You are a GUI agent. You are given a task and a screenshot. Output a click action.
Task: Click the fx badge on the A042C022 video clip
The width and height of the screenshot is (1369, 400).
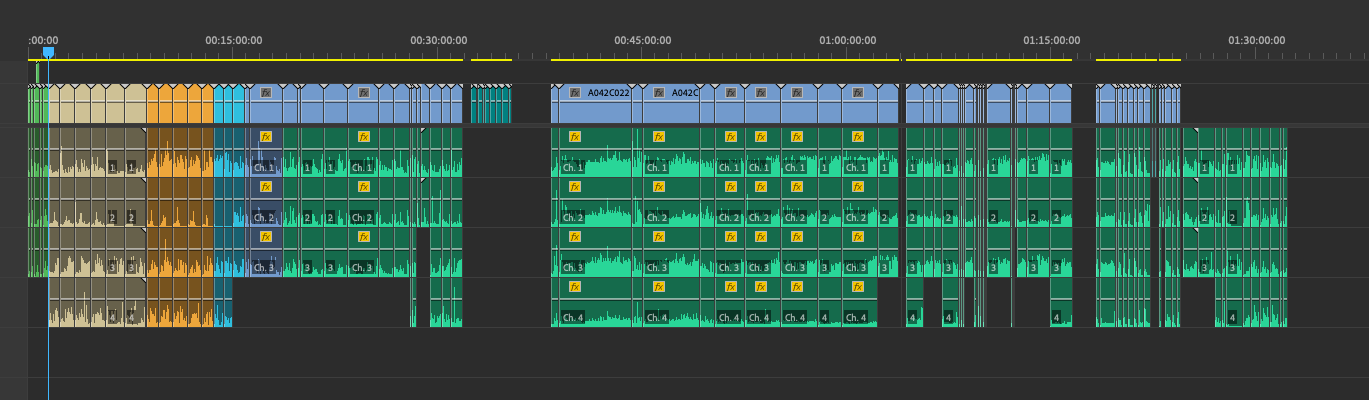click(575, 93)
